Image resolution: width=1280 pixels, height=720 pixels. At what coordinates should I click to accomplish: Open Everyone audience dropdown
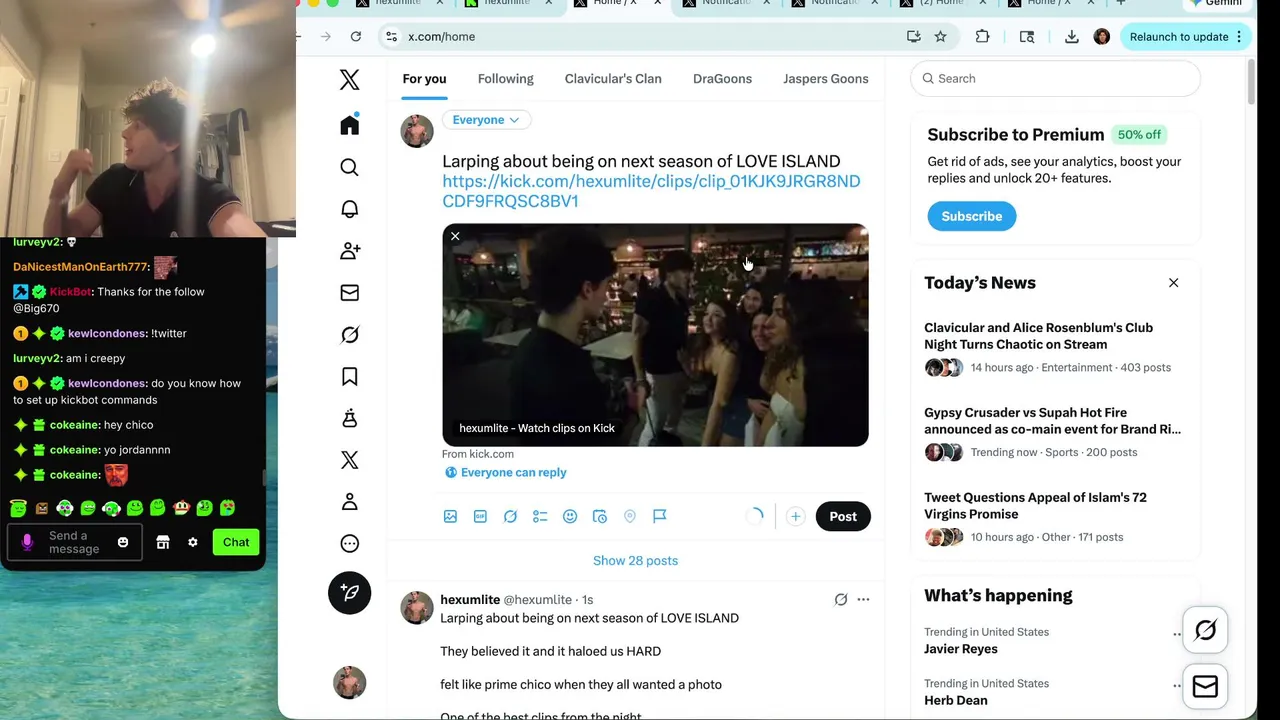[x=486, y=120]
